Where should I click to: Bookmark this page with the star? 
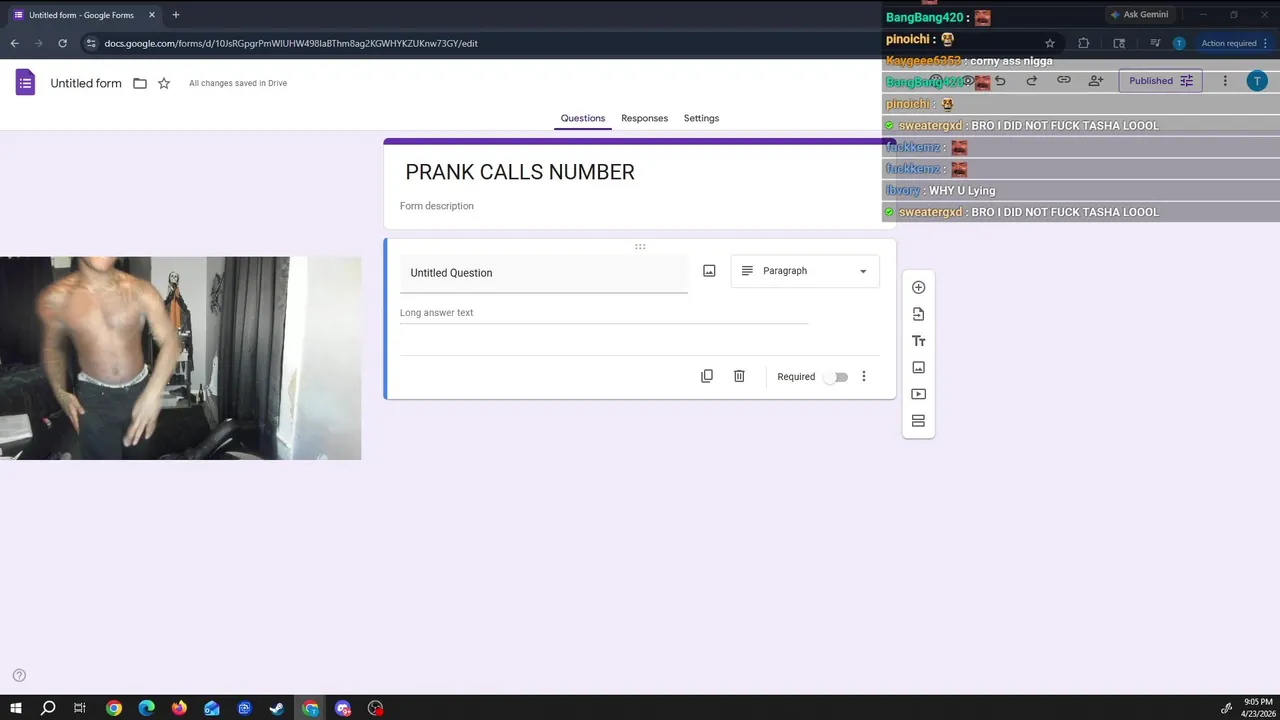1050,43
